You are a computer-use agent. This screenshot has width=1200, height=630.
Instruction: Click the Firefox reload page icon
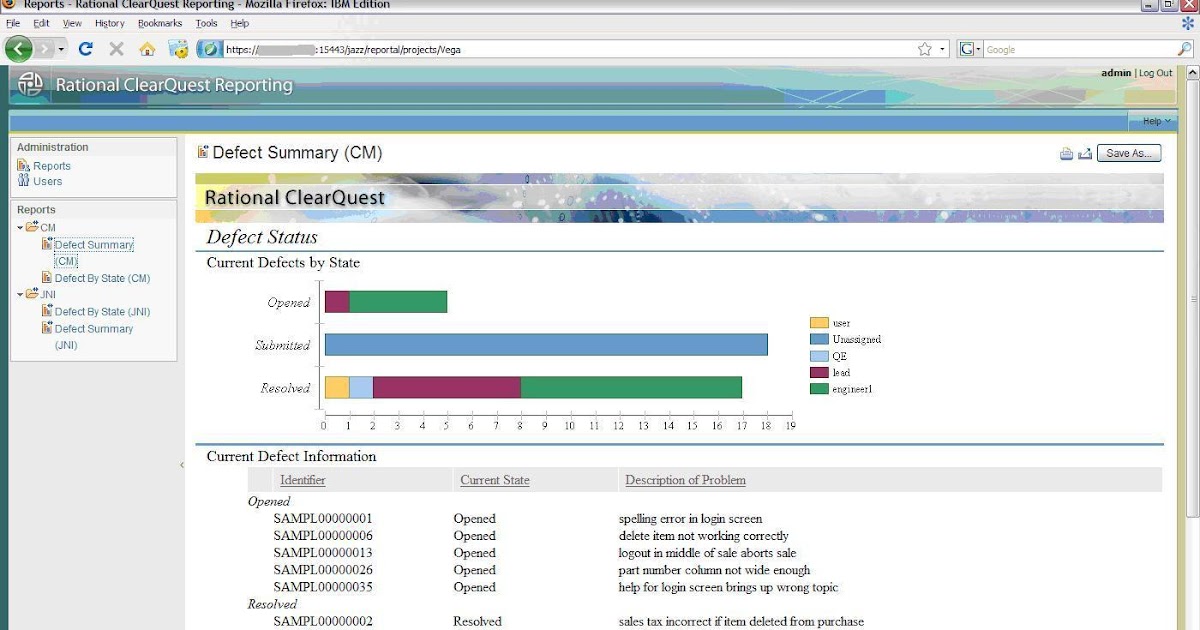85,48
